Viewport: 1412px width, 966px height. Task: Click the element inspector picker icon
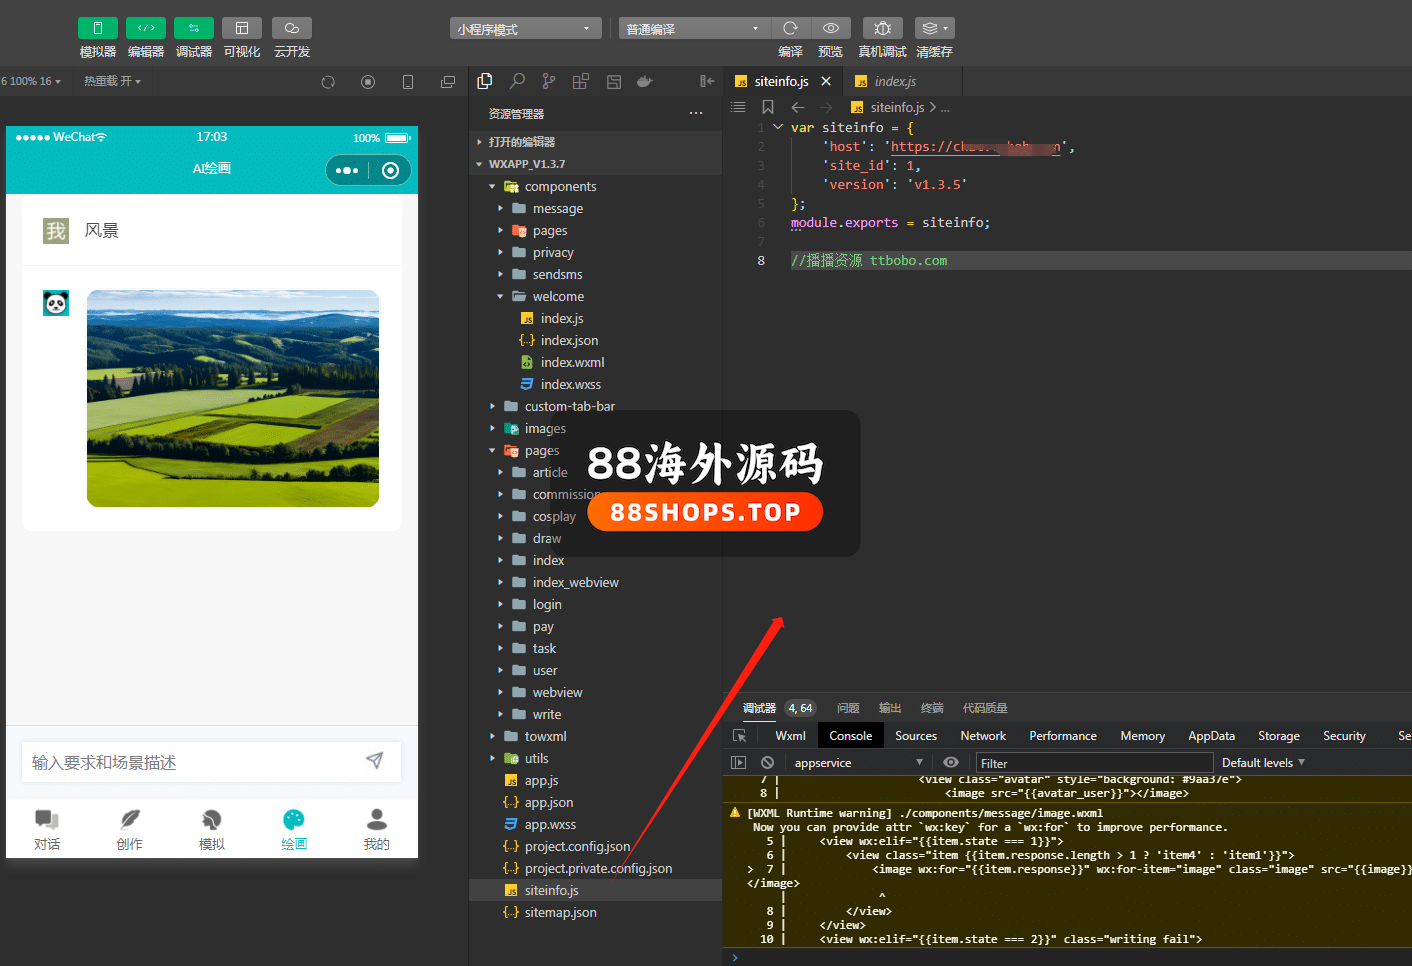(740, 736)
